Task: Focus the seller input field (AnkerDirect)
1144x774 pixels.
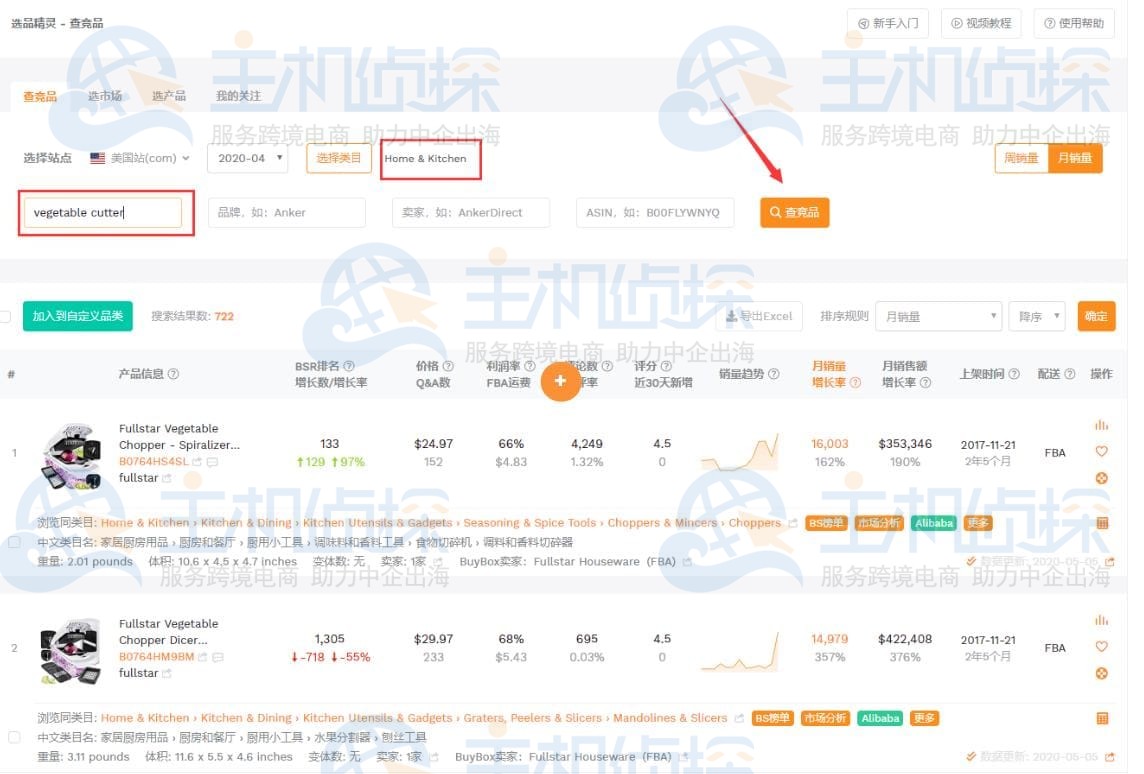Action: click(x=471, y=212)
